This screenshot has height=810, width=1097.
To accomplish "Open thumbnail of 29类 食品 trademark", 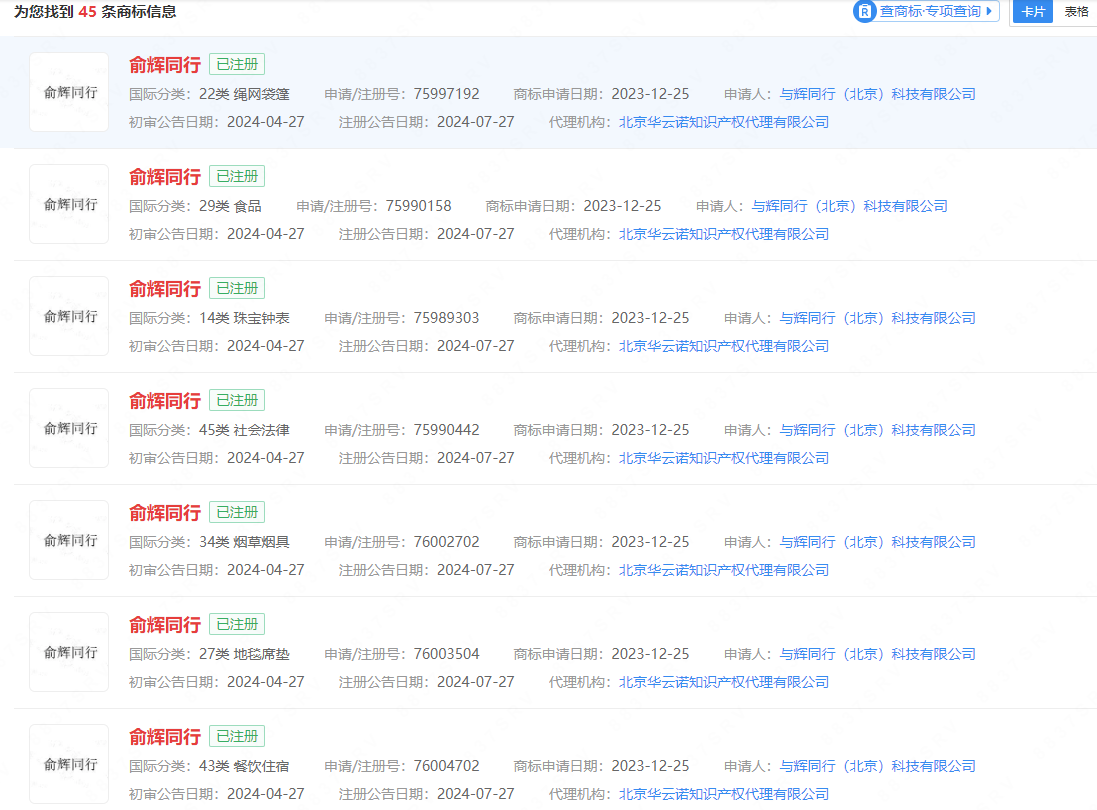I will (x=69, y=204).
